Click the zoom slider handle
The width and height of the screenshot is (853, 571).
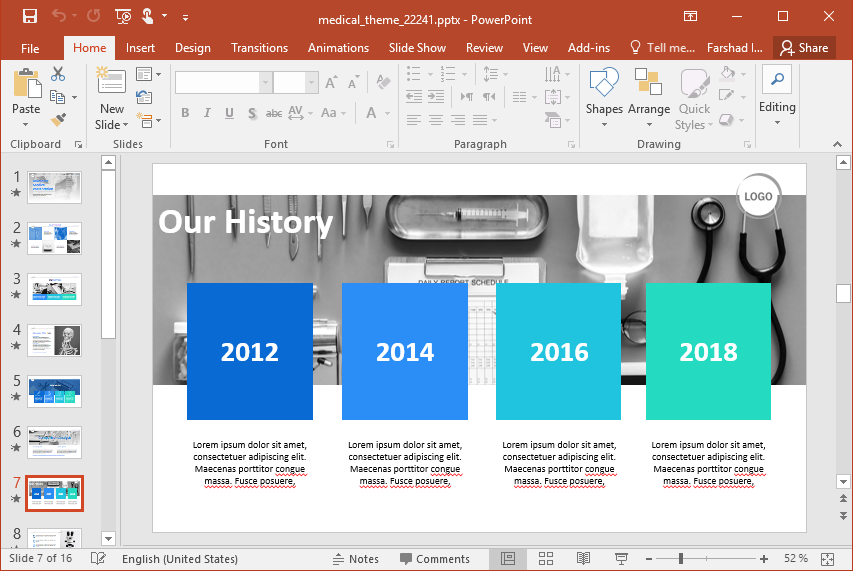click(x=683, y=559)
